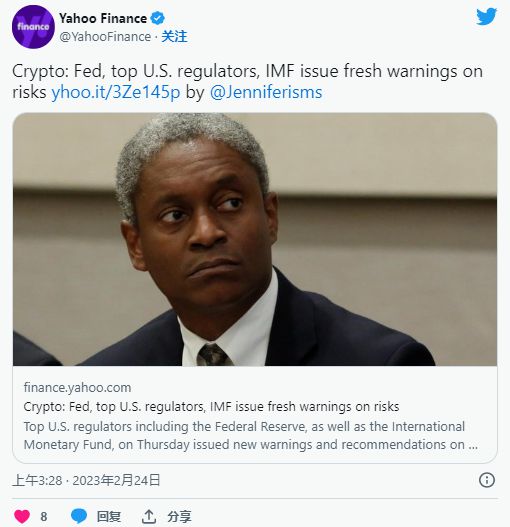Open the card headline about Crypto warnings
Screen dimensions: 510x527
click(211, 407)
